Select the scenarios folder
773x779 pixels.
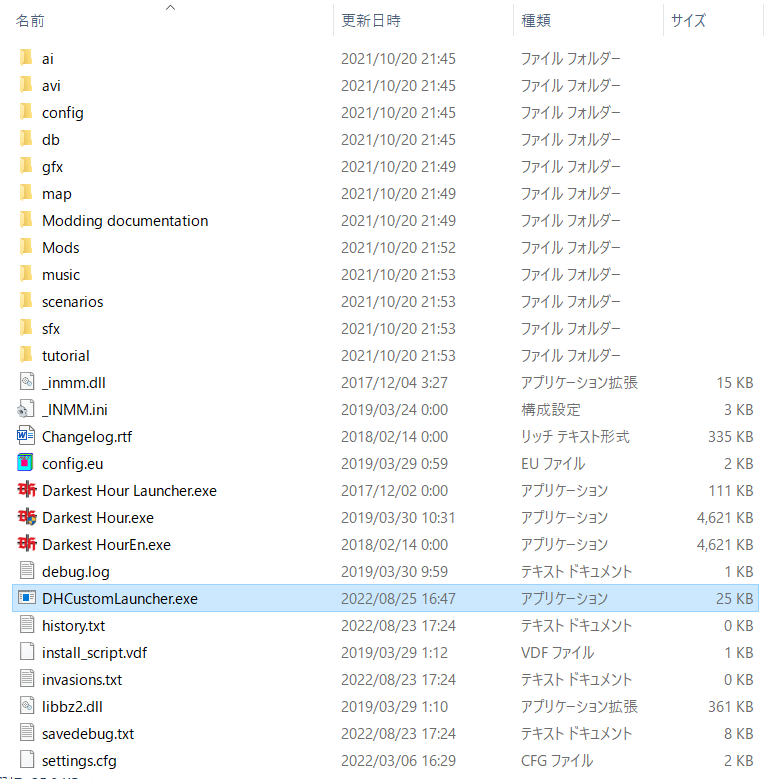click(72, 301)
